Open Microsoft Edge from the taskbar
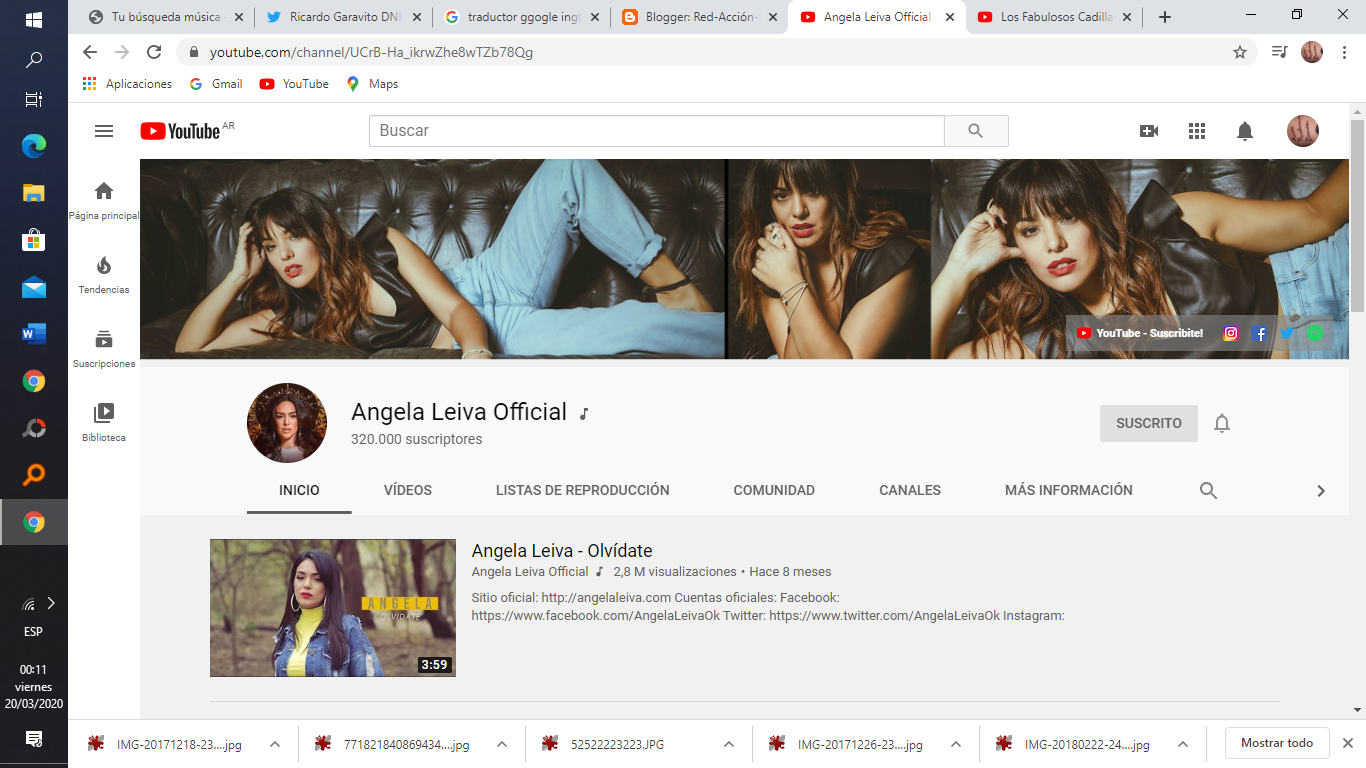1366x768 pixels. [33, 146]
